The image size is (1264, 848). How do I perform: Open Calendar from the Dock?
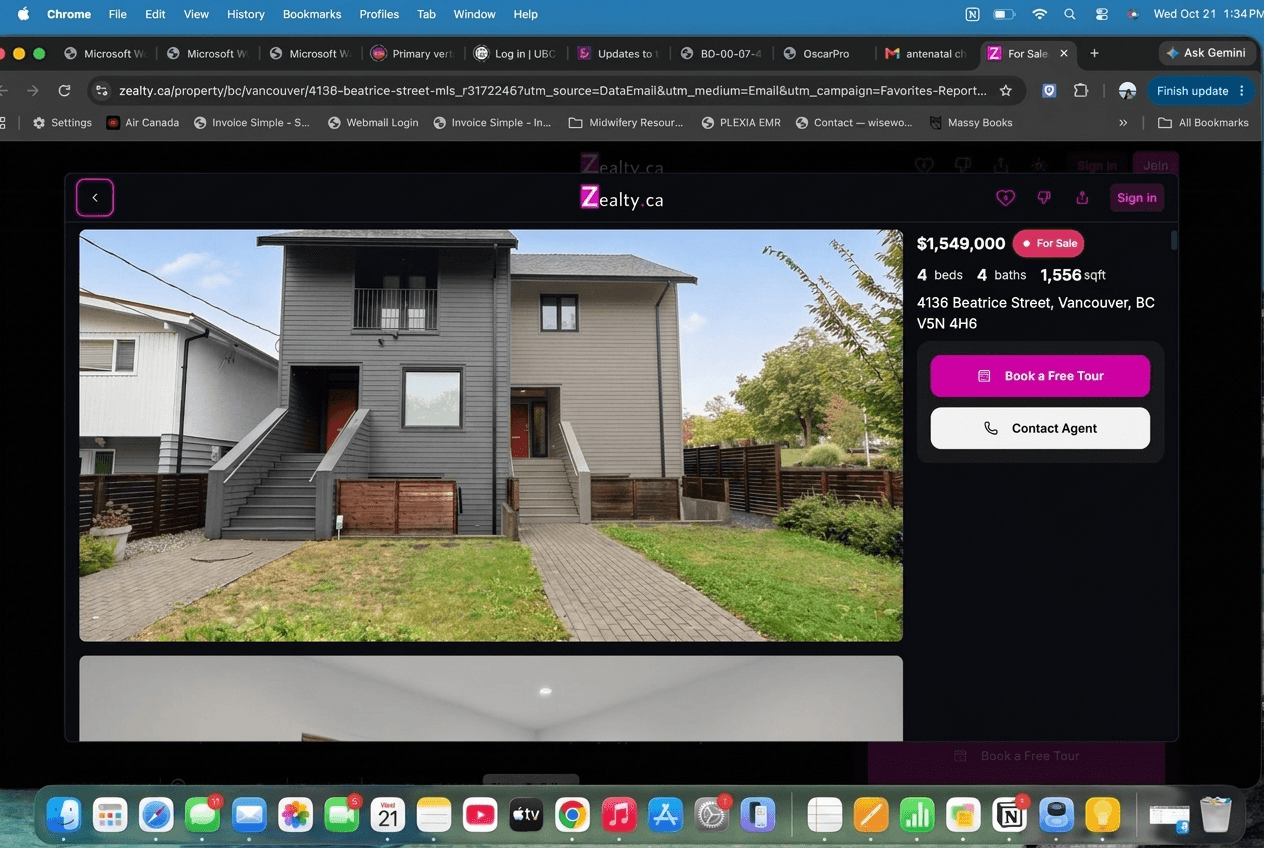(388, 816)
